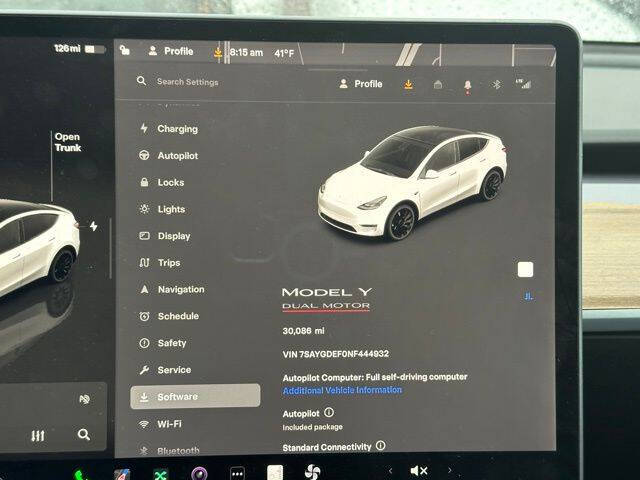Tap the search icon in the left card
The width and height of the screenshot is (640, 480).
84,435
